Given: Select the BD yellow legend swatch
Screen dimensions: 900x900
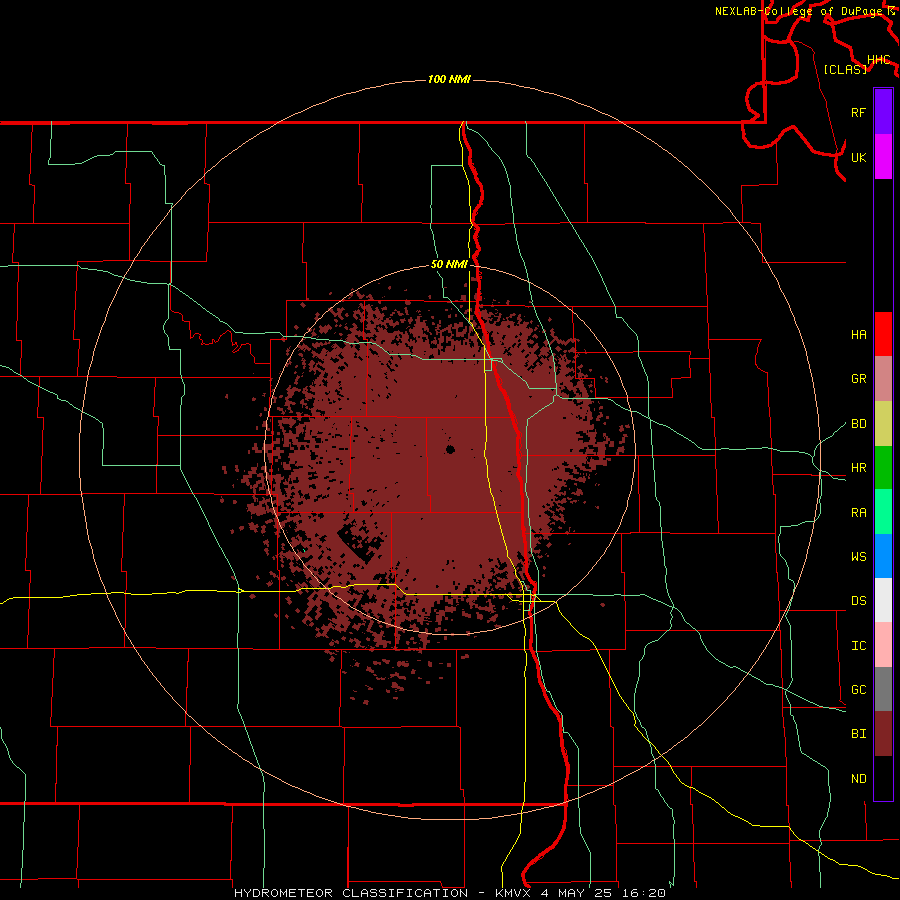Looking at the screenshot, I should click(x=883, y=424).
